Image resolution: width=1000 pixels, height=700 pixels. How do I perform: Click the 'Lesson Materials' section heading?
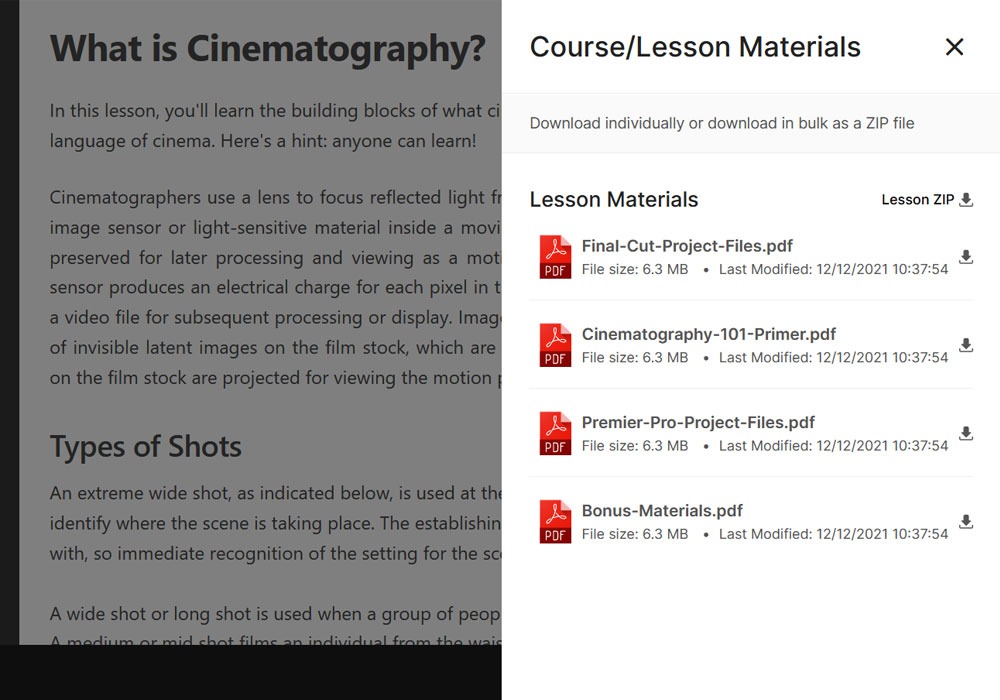[x=614, y=200]
